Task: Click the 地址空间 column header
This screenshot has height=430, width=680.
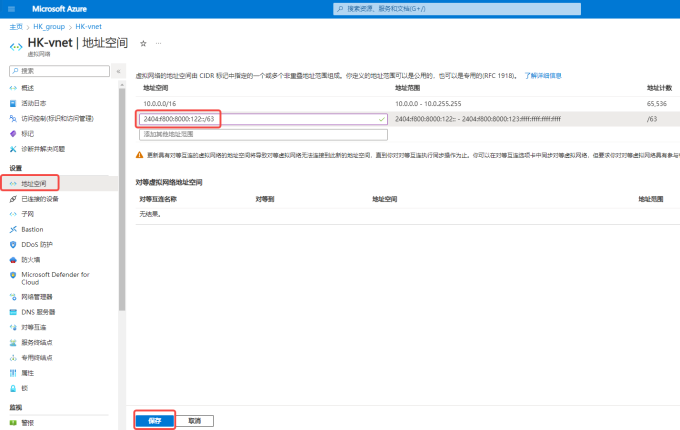Action: coord(155,88)
